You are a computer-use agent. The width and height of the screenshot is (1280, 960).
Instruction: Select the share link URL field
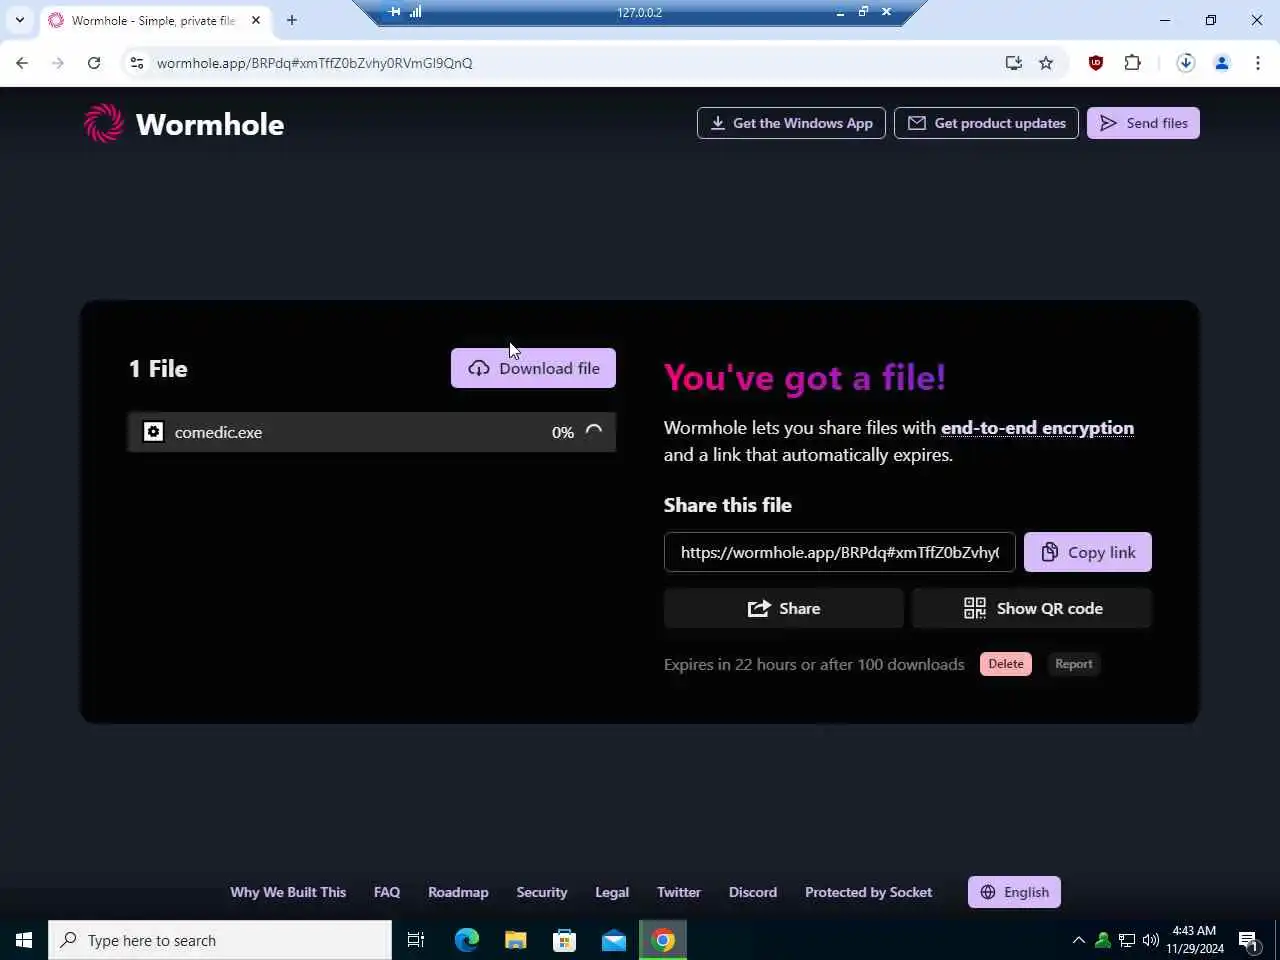point(840,552)
